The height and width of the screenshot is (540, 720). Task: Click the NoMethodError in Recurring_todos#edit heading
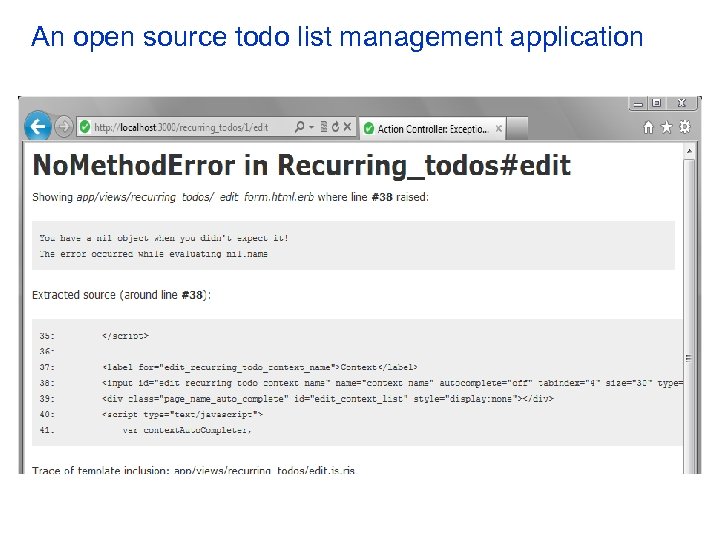(302, 165)
